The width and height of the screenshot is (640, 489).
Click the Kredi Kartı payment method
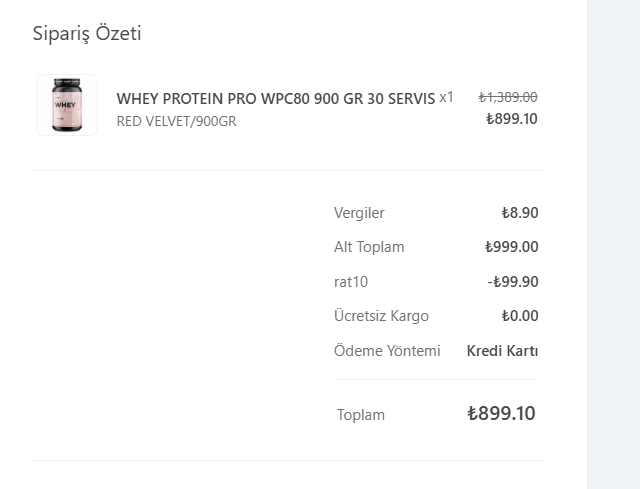(x=502, y=351)
